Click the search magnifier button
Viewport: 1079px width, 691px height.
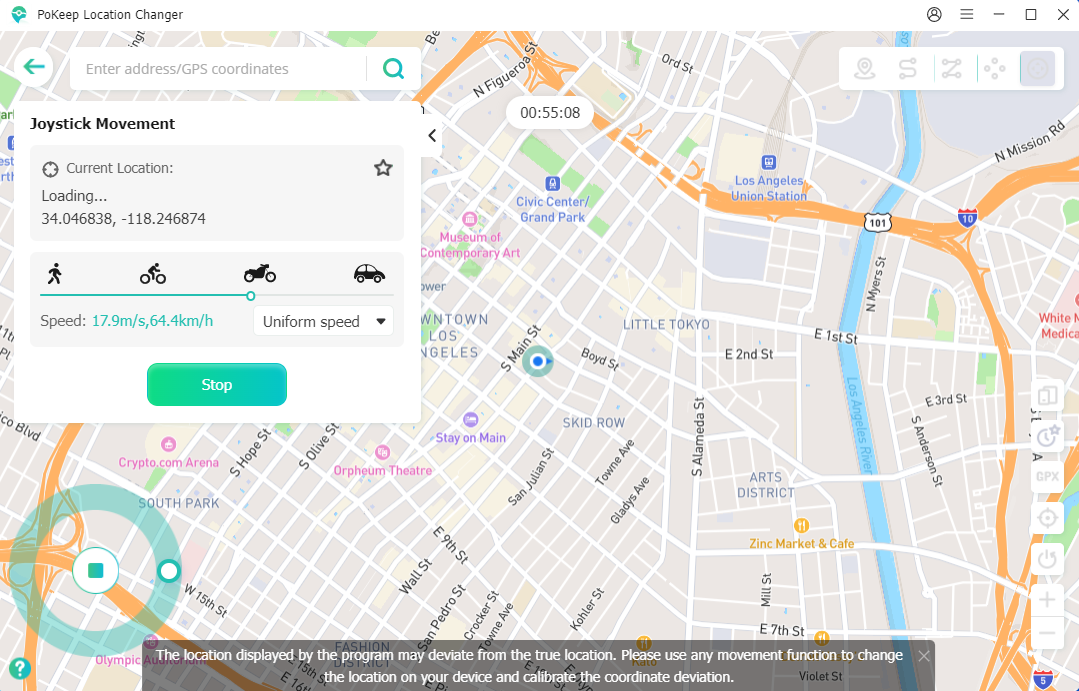pyautogui.click(x=394, y=69)
